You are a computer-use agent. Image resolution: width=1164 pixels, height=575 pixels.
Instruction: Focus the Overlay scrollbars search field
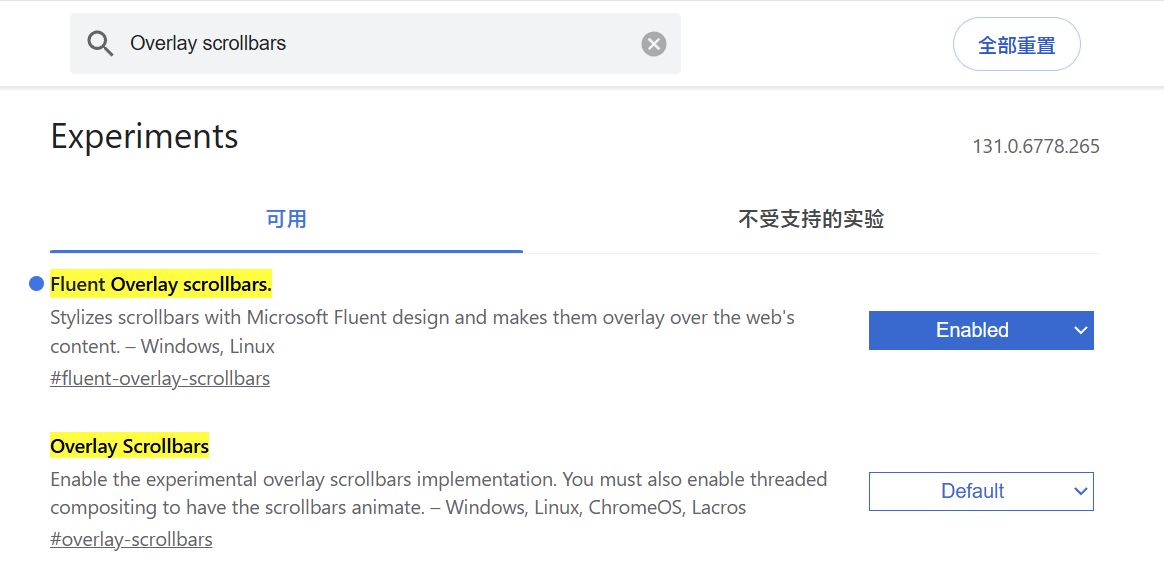pyautogui.click(x=380, y=43)
